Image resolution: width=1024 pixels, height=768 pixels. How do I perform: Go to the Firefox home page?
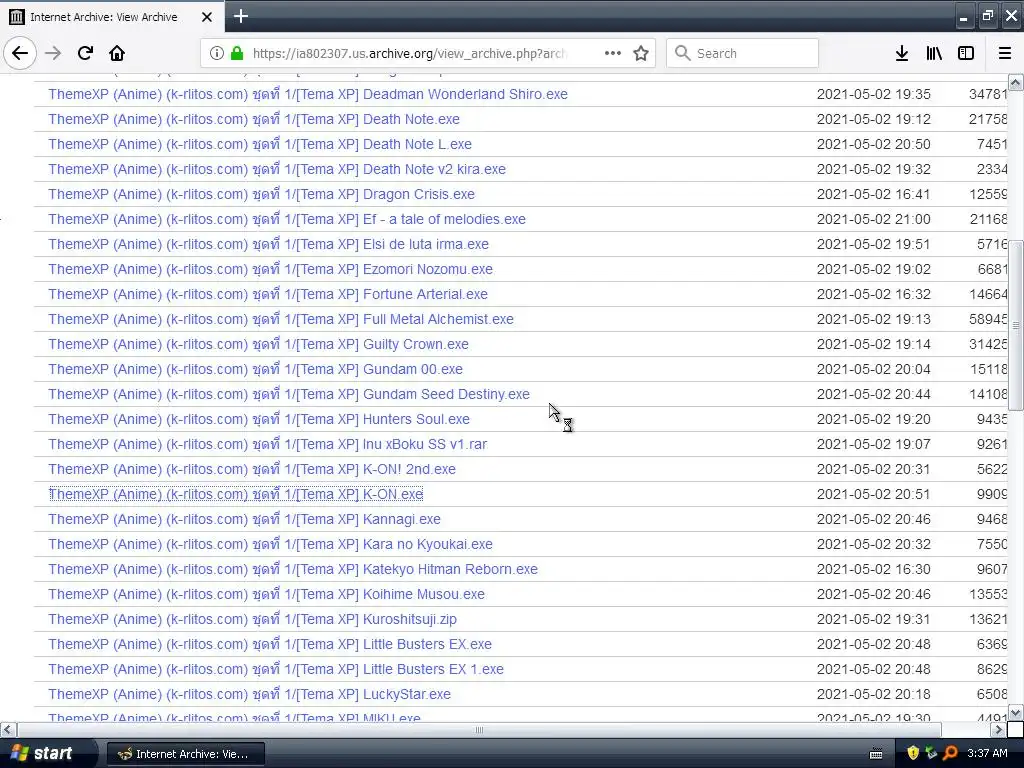point(117,53)
